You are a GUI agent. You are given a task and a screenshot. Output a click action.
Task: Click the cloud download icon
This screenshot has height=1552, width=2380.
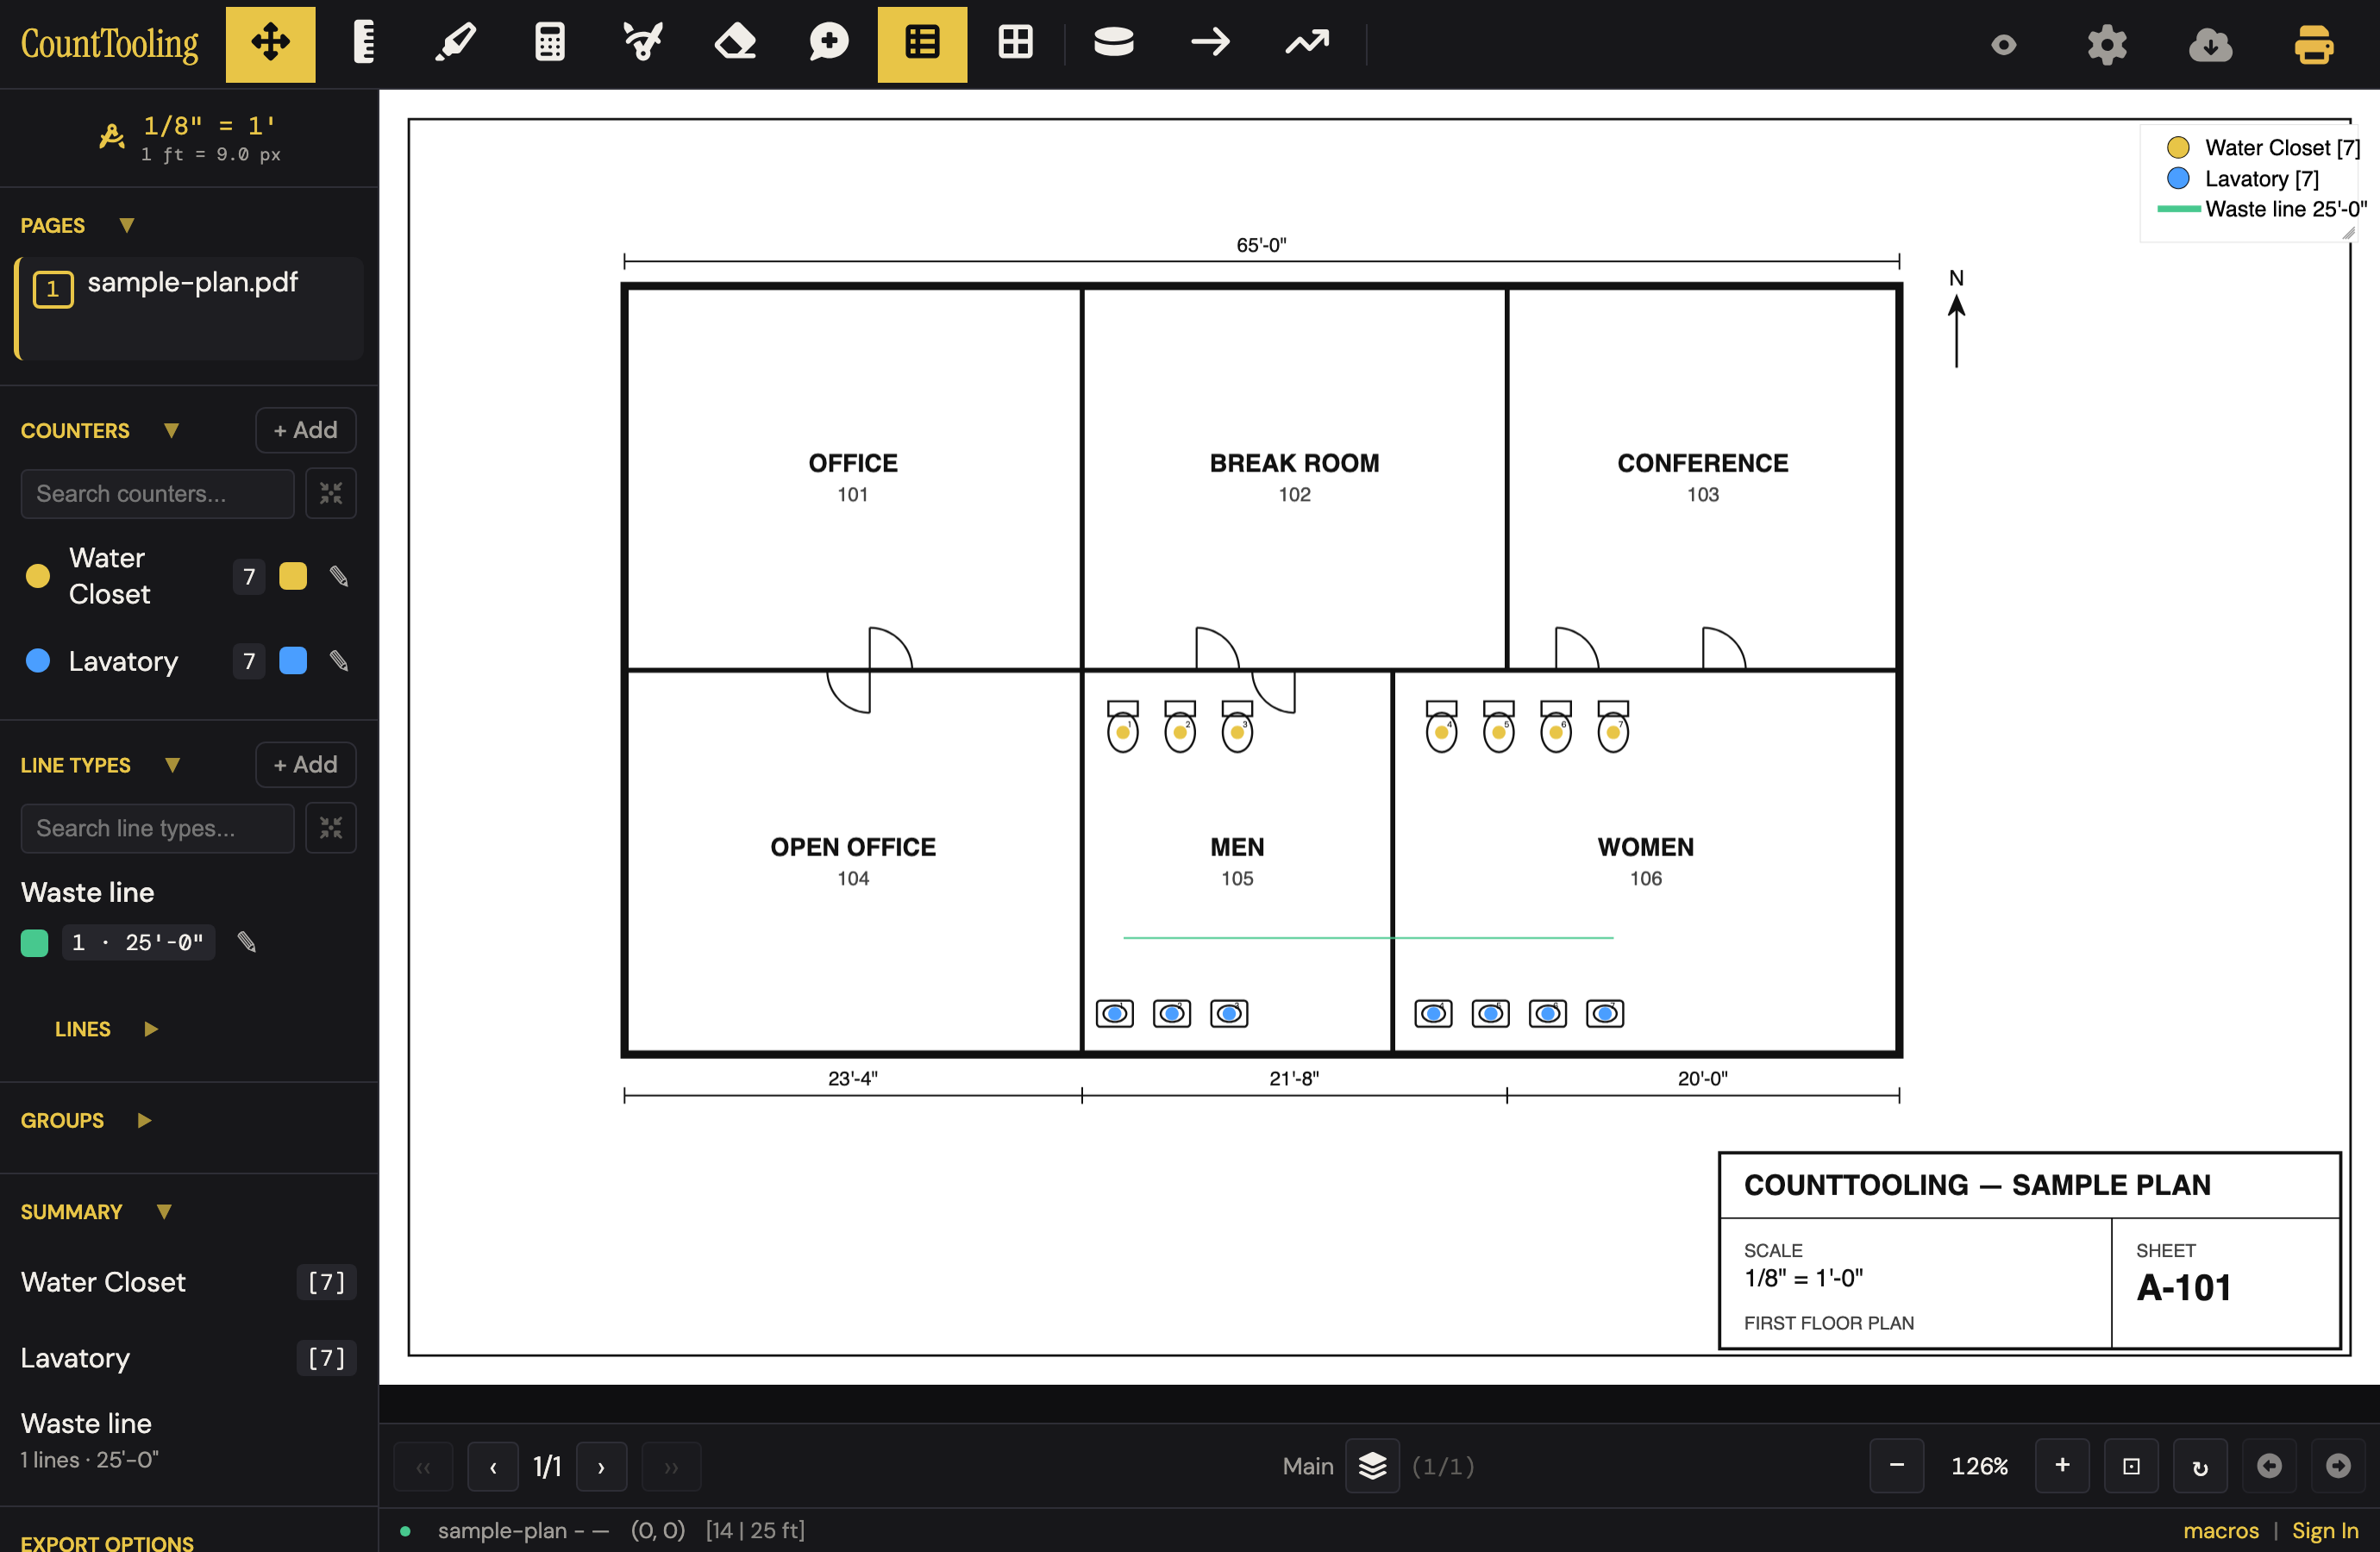tap(2210, 45)
